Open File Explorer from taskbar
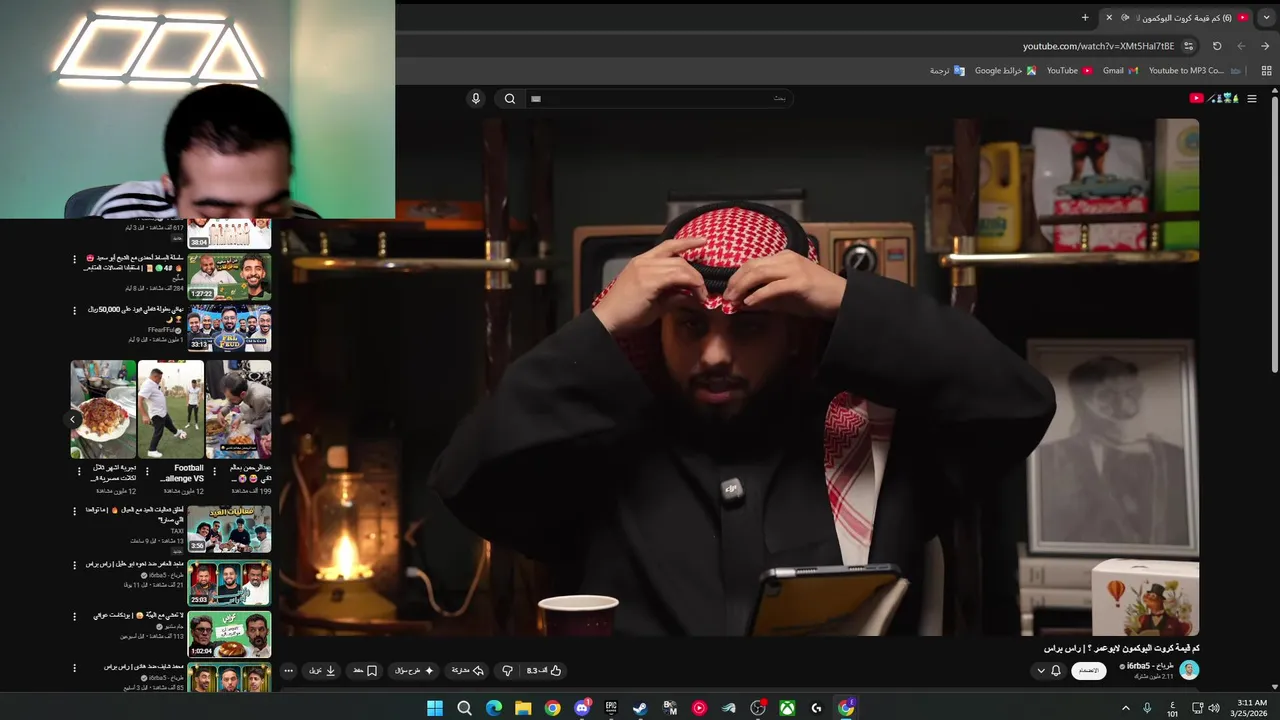Viewport: 1280px width, 720px height. point(523,708)
